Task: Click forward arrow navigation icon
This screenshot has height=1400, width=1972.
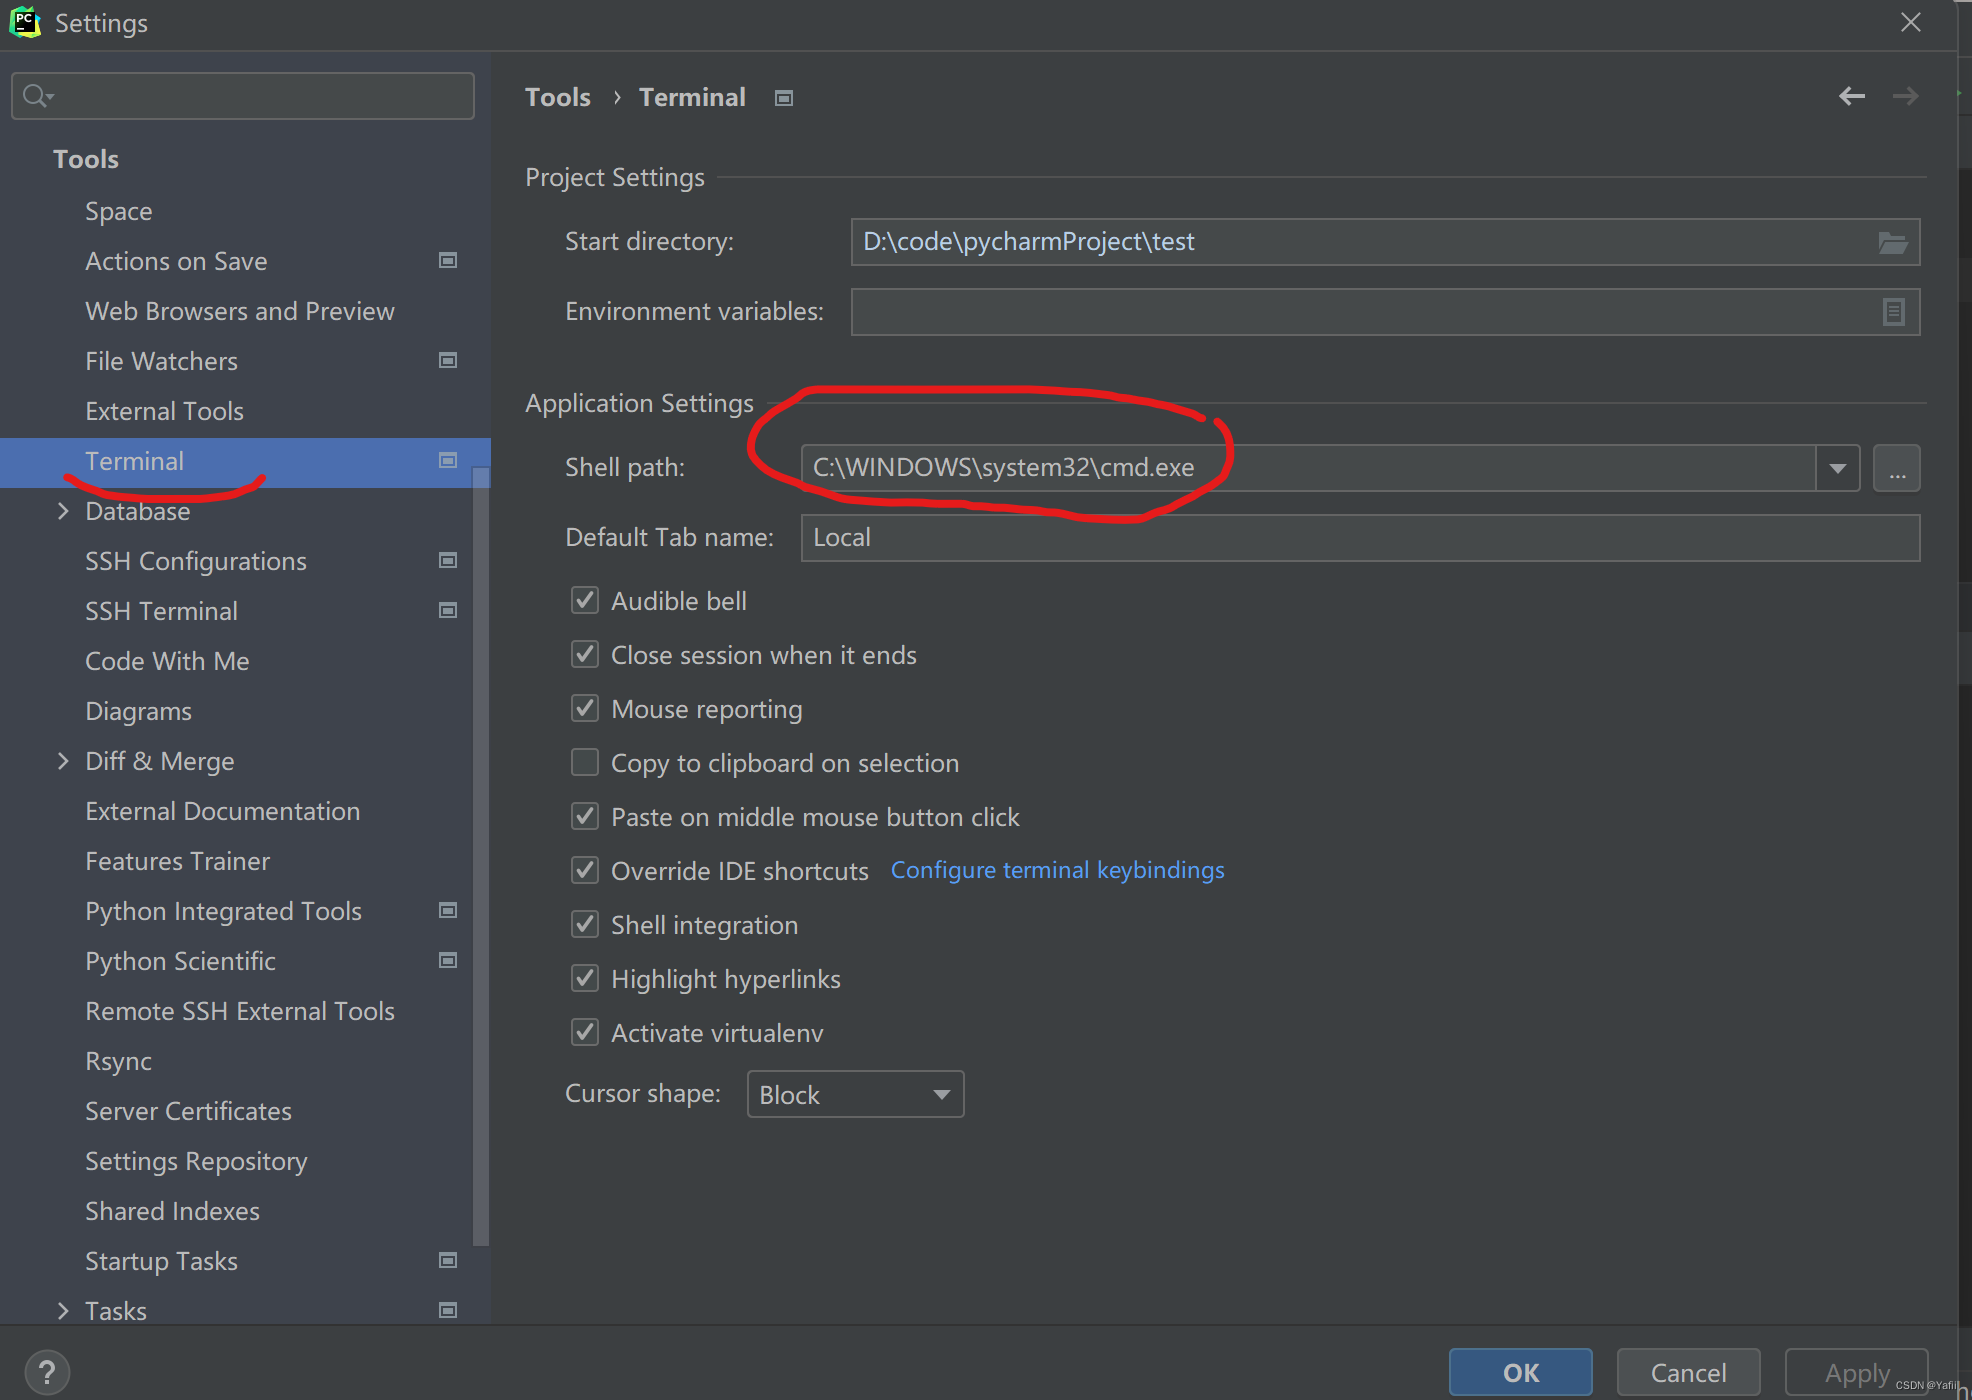Action: point(1905,96)
